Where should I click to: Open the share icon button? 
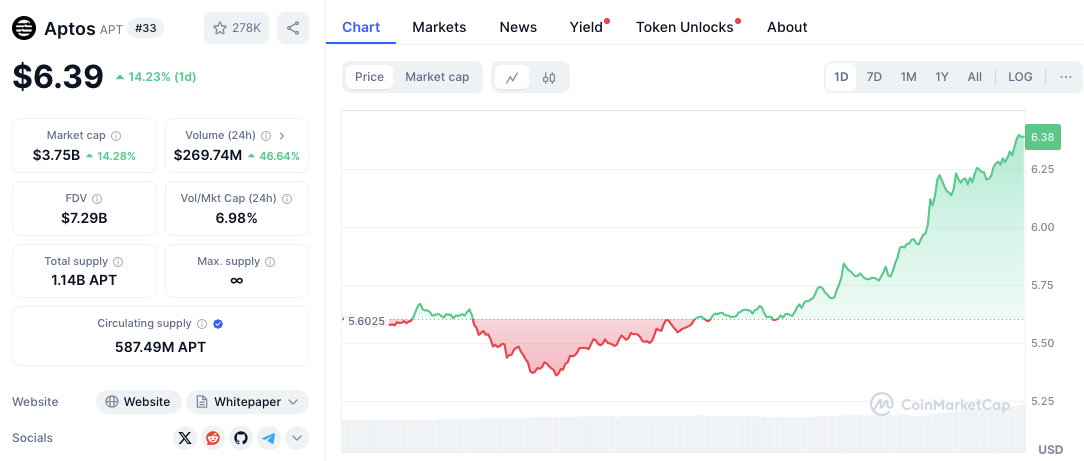point(293,28)
